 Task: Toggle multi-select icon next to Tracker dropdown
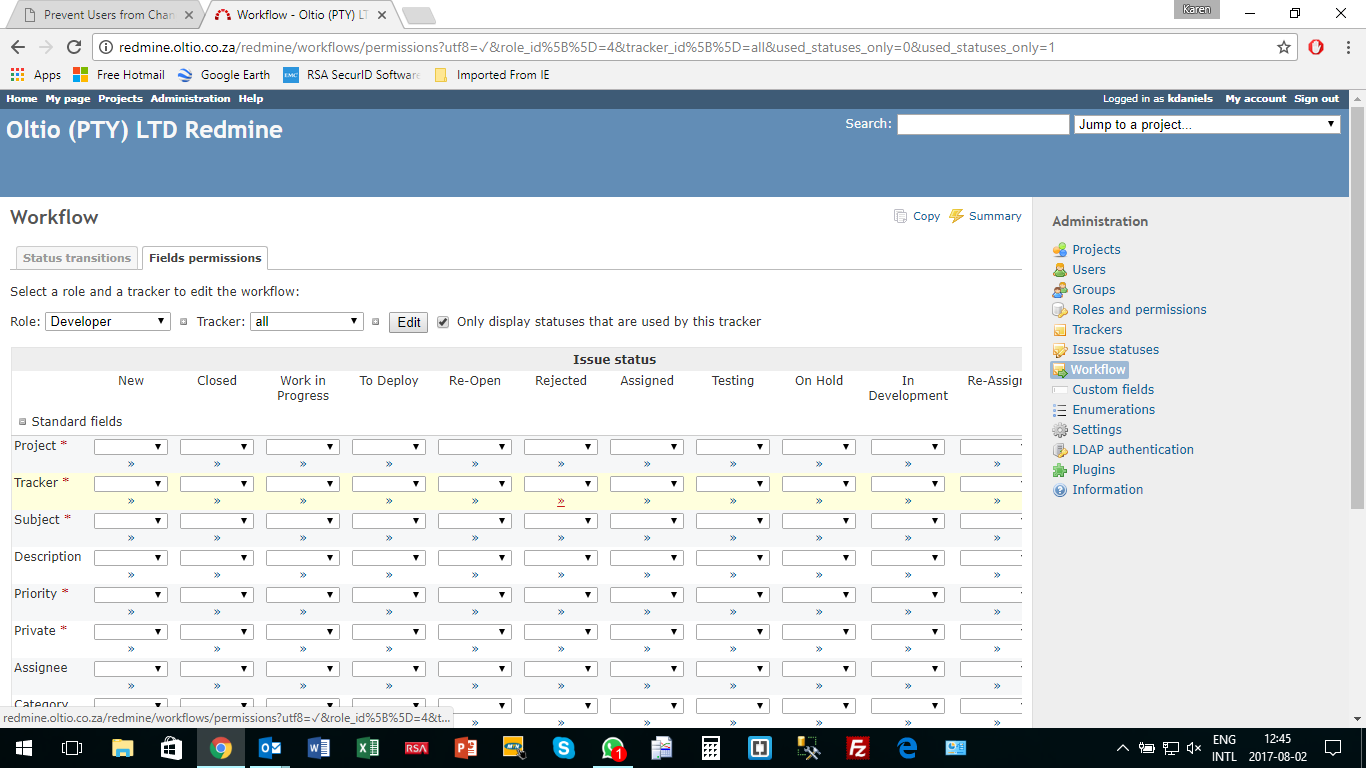375,322
